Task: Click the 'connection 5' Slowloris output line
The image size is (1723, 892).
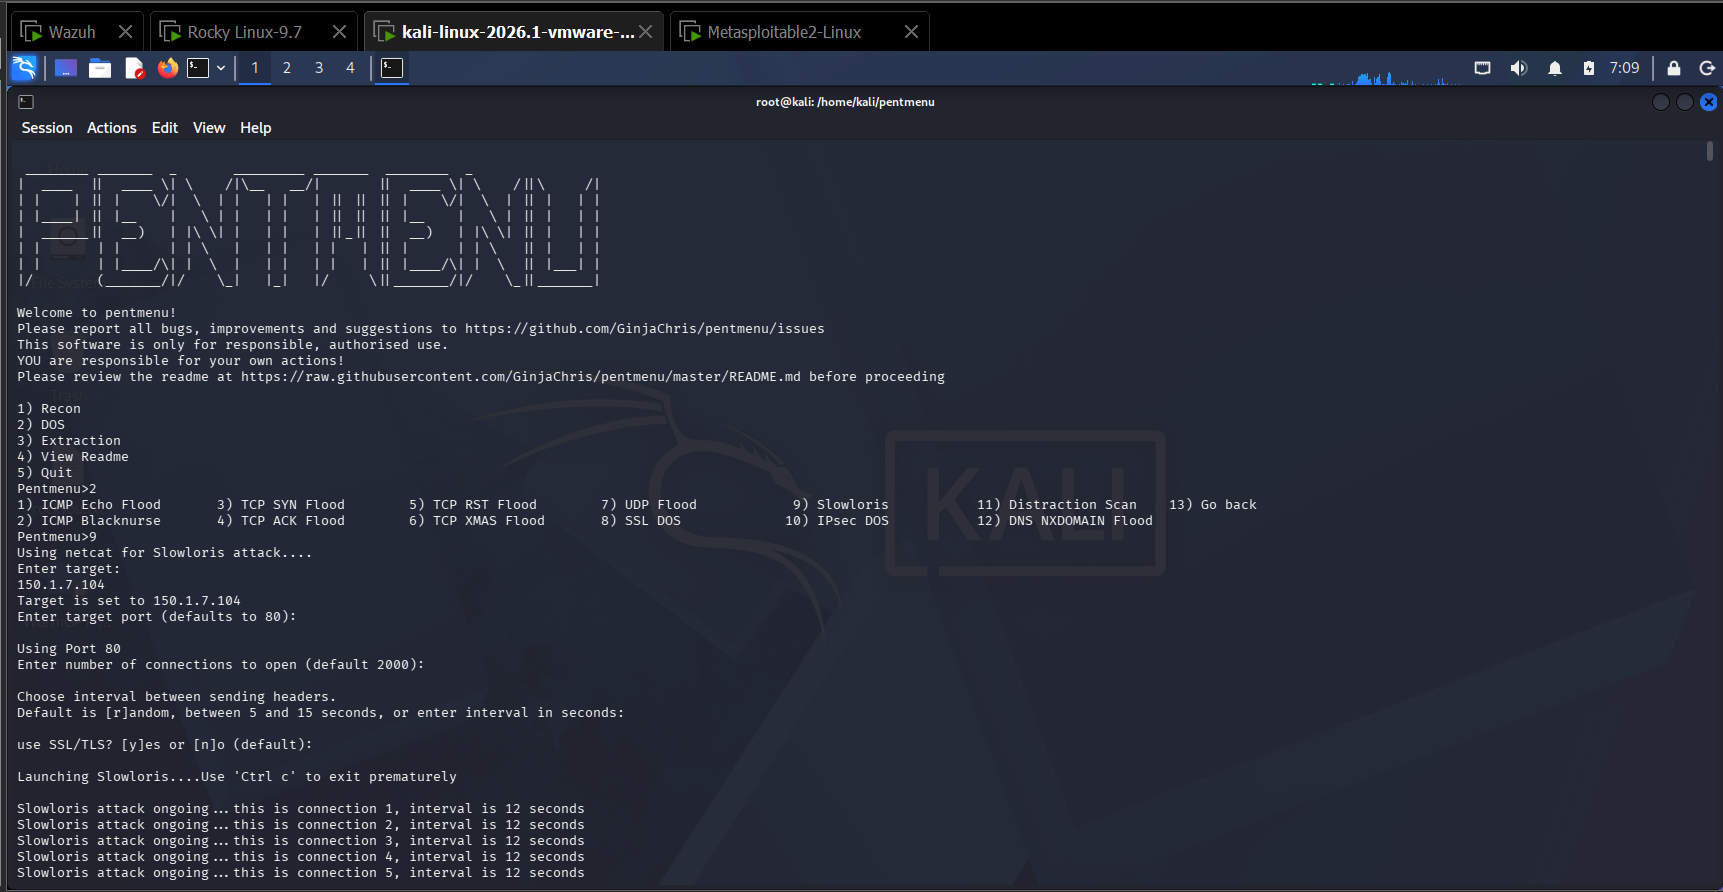Action: click(x=301, y=873)
